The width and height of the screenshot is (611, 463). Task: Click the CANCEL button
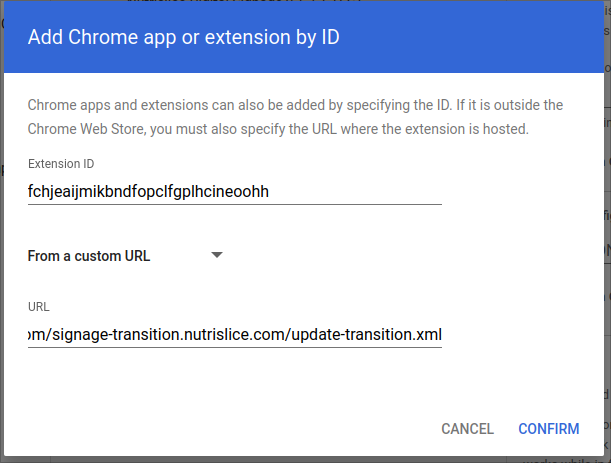click(x=467, y=429)
